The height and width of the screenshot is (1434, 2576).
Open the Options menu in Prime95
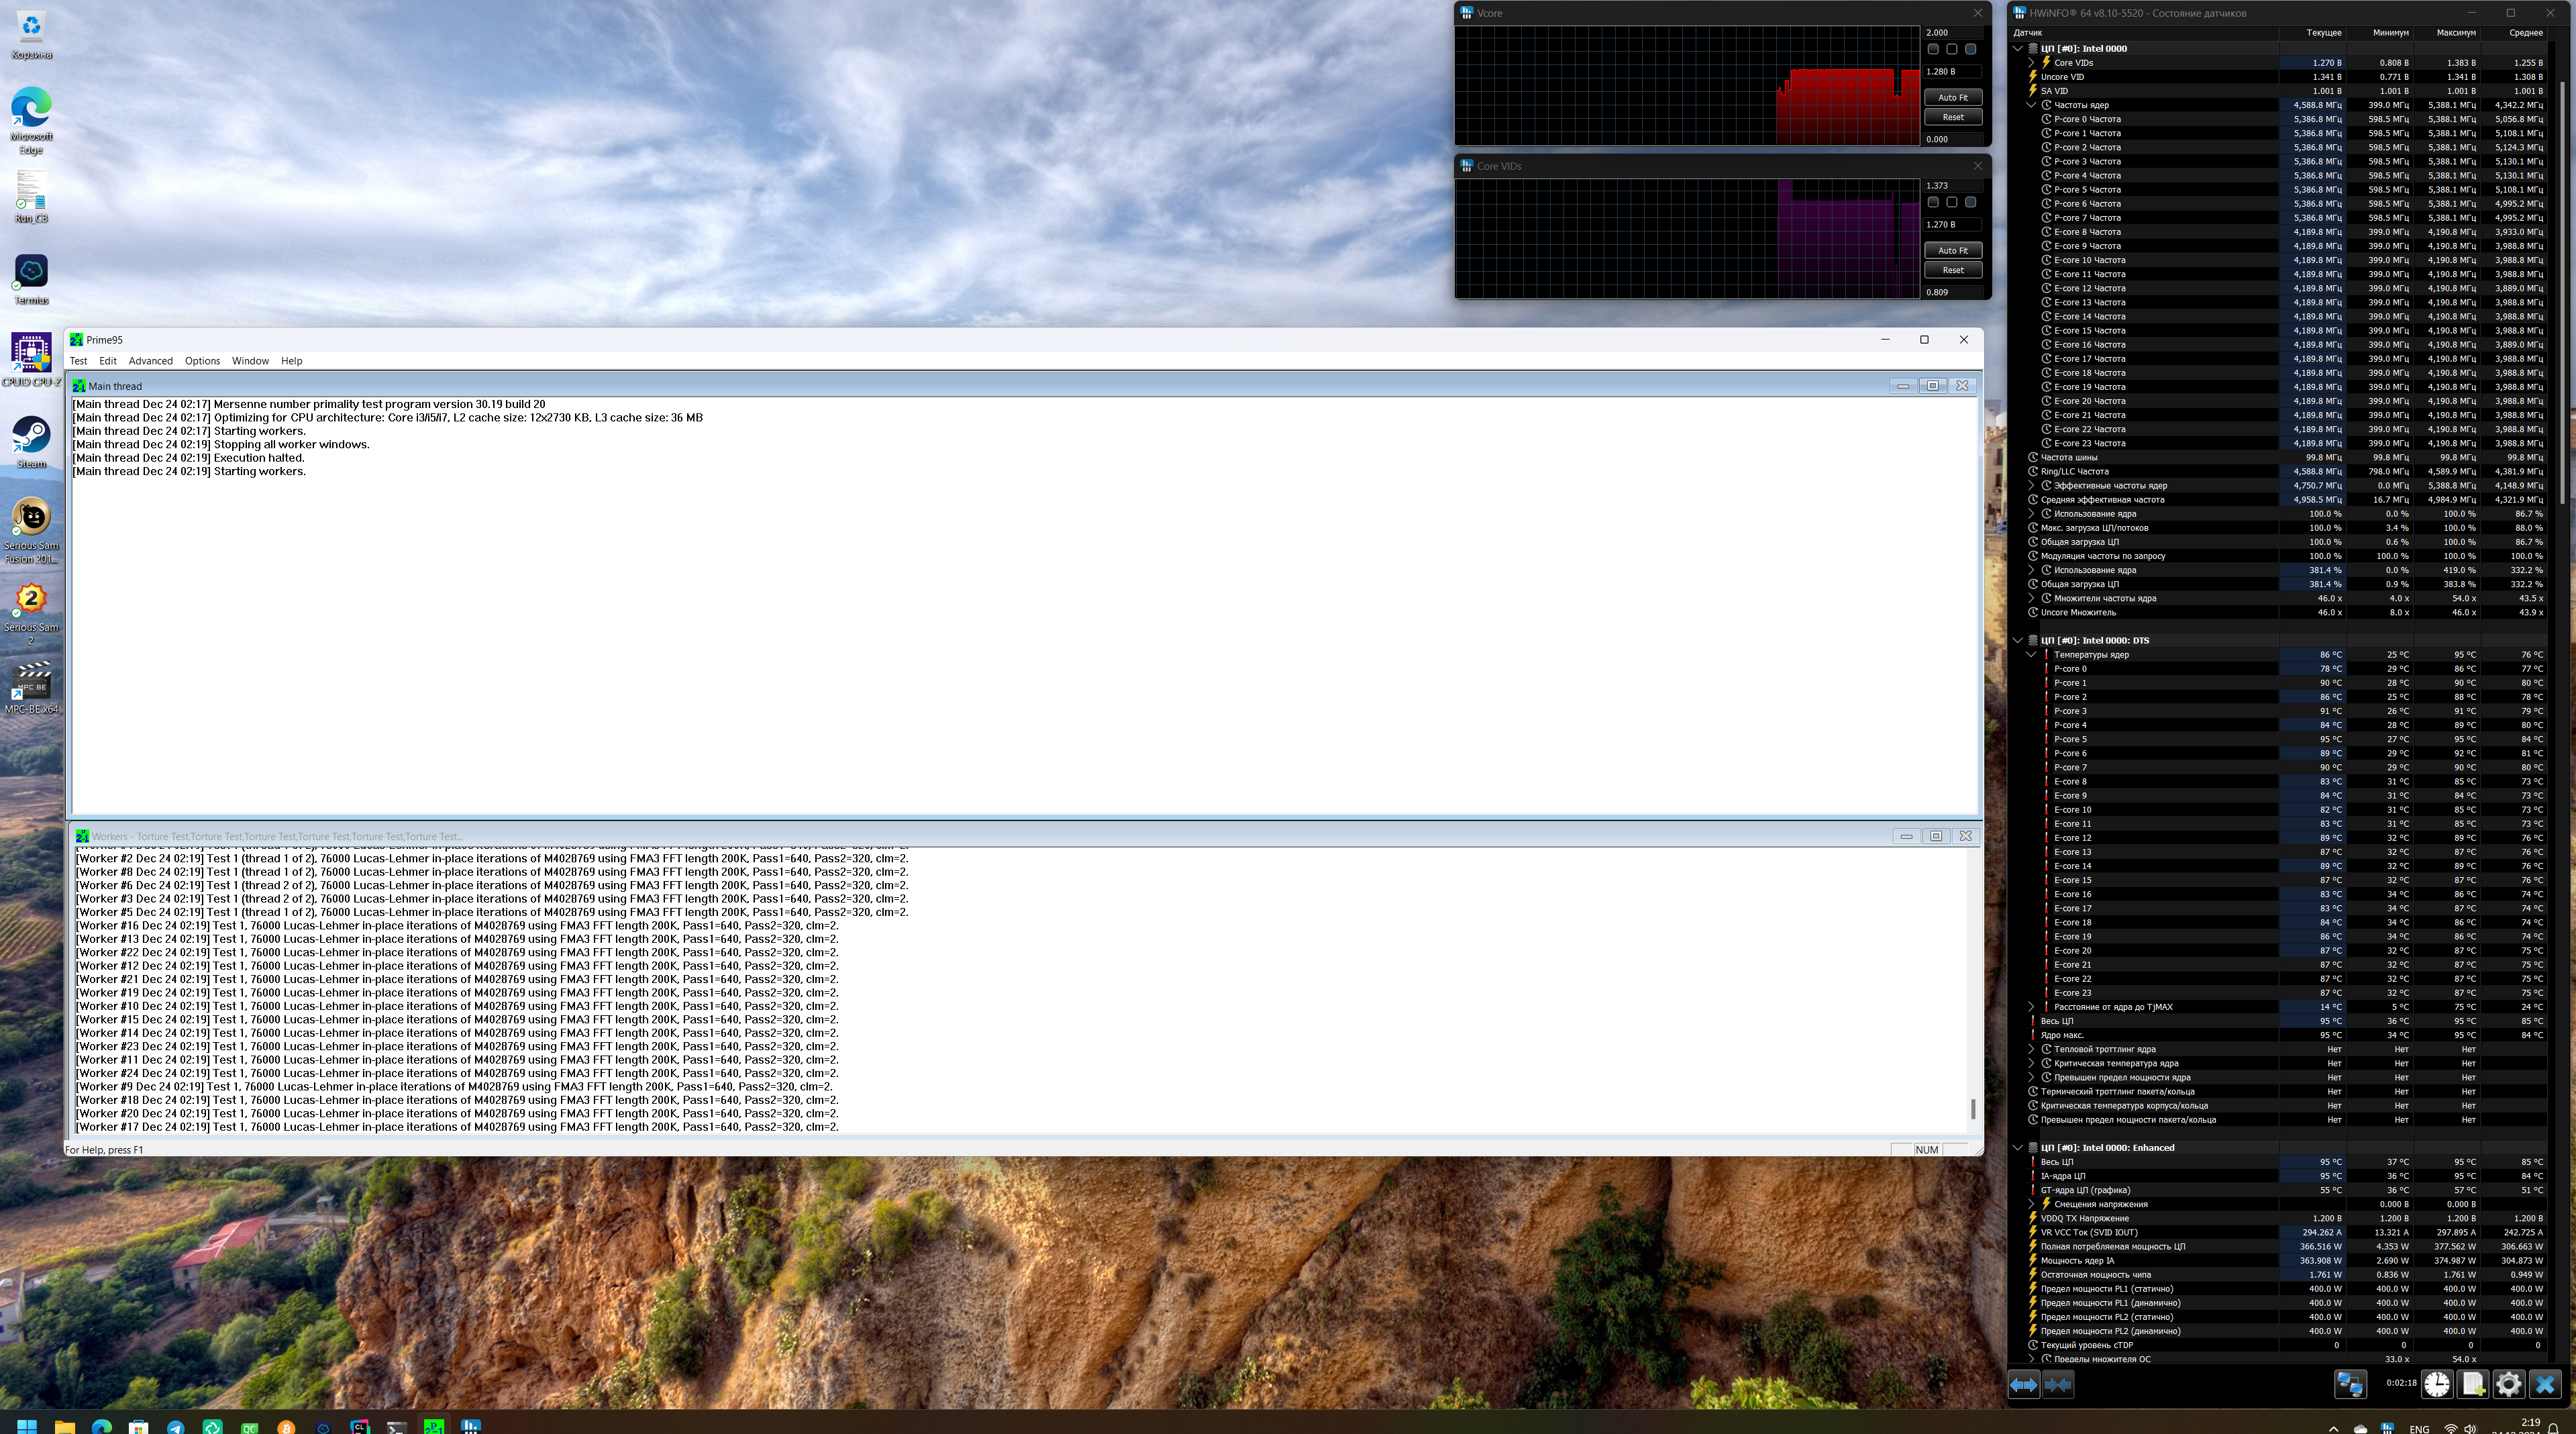pyautogui.click(x=202, y=361)
